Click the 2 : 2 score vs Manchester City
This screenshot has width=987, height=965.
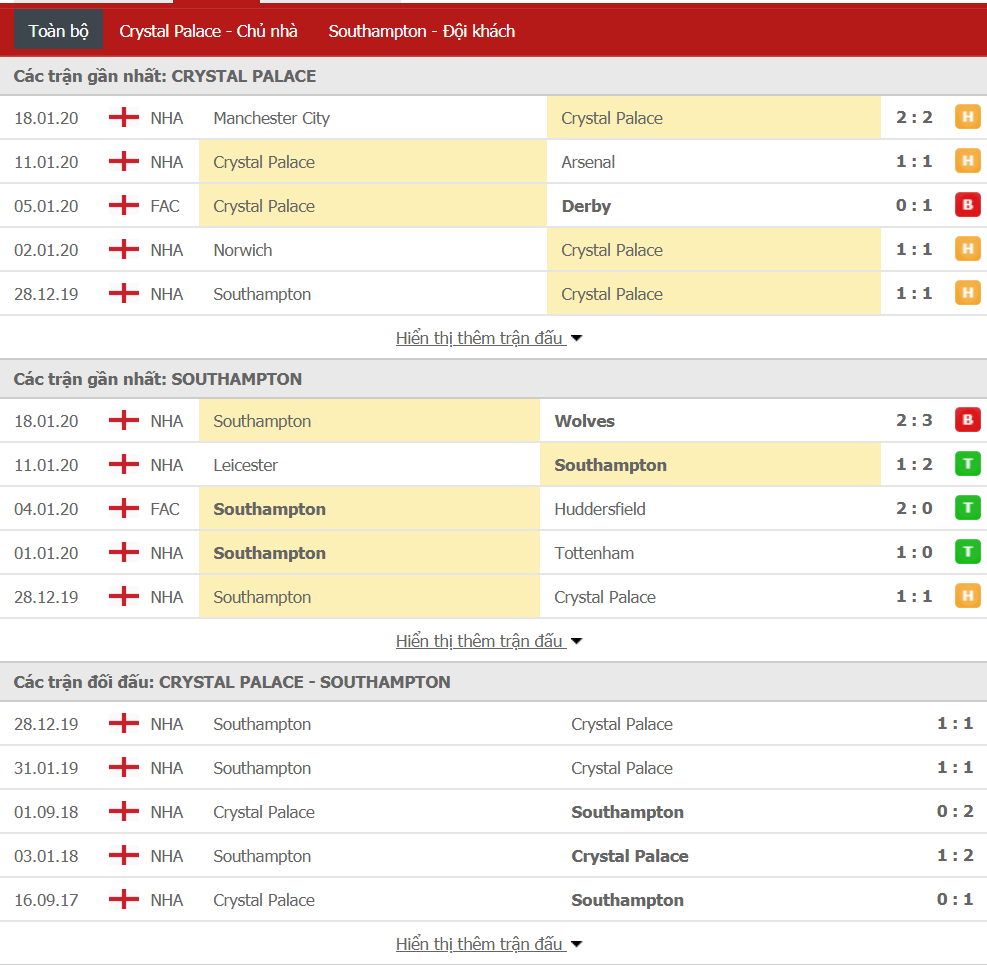914,117
